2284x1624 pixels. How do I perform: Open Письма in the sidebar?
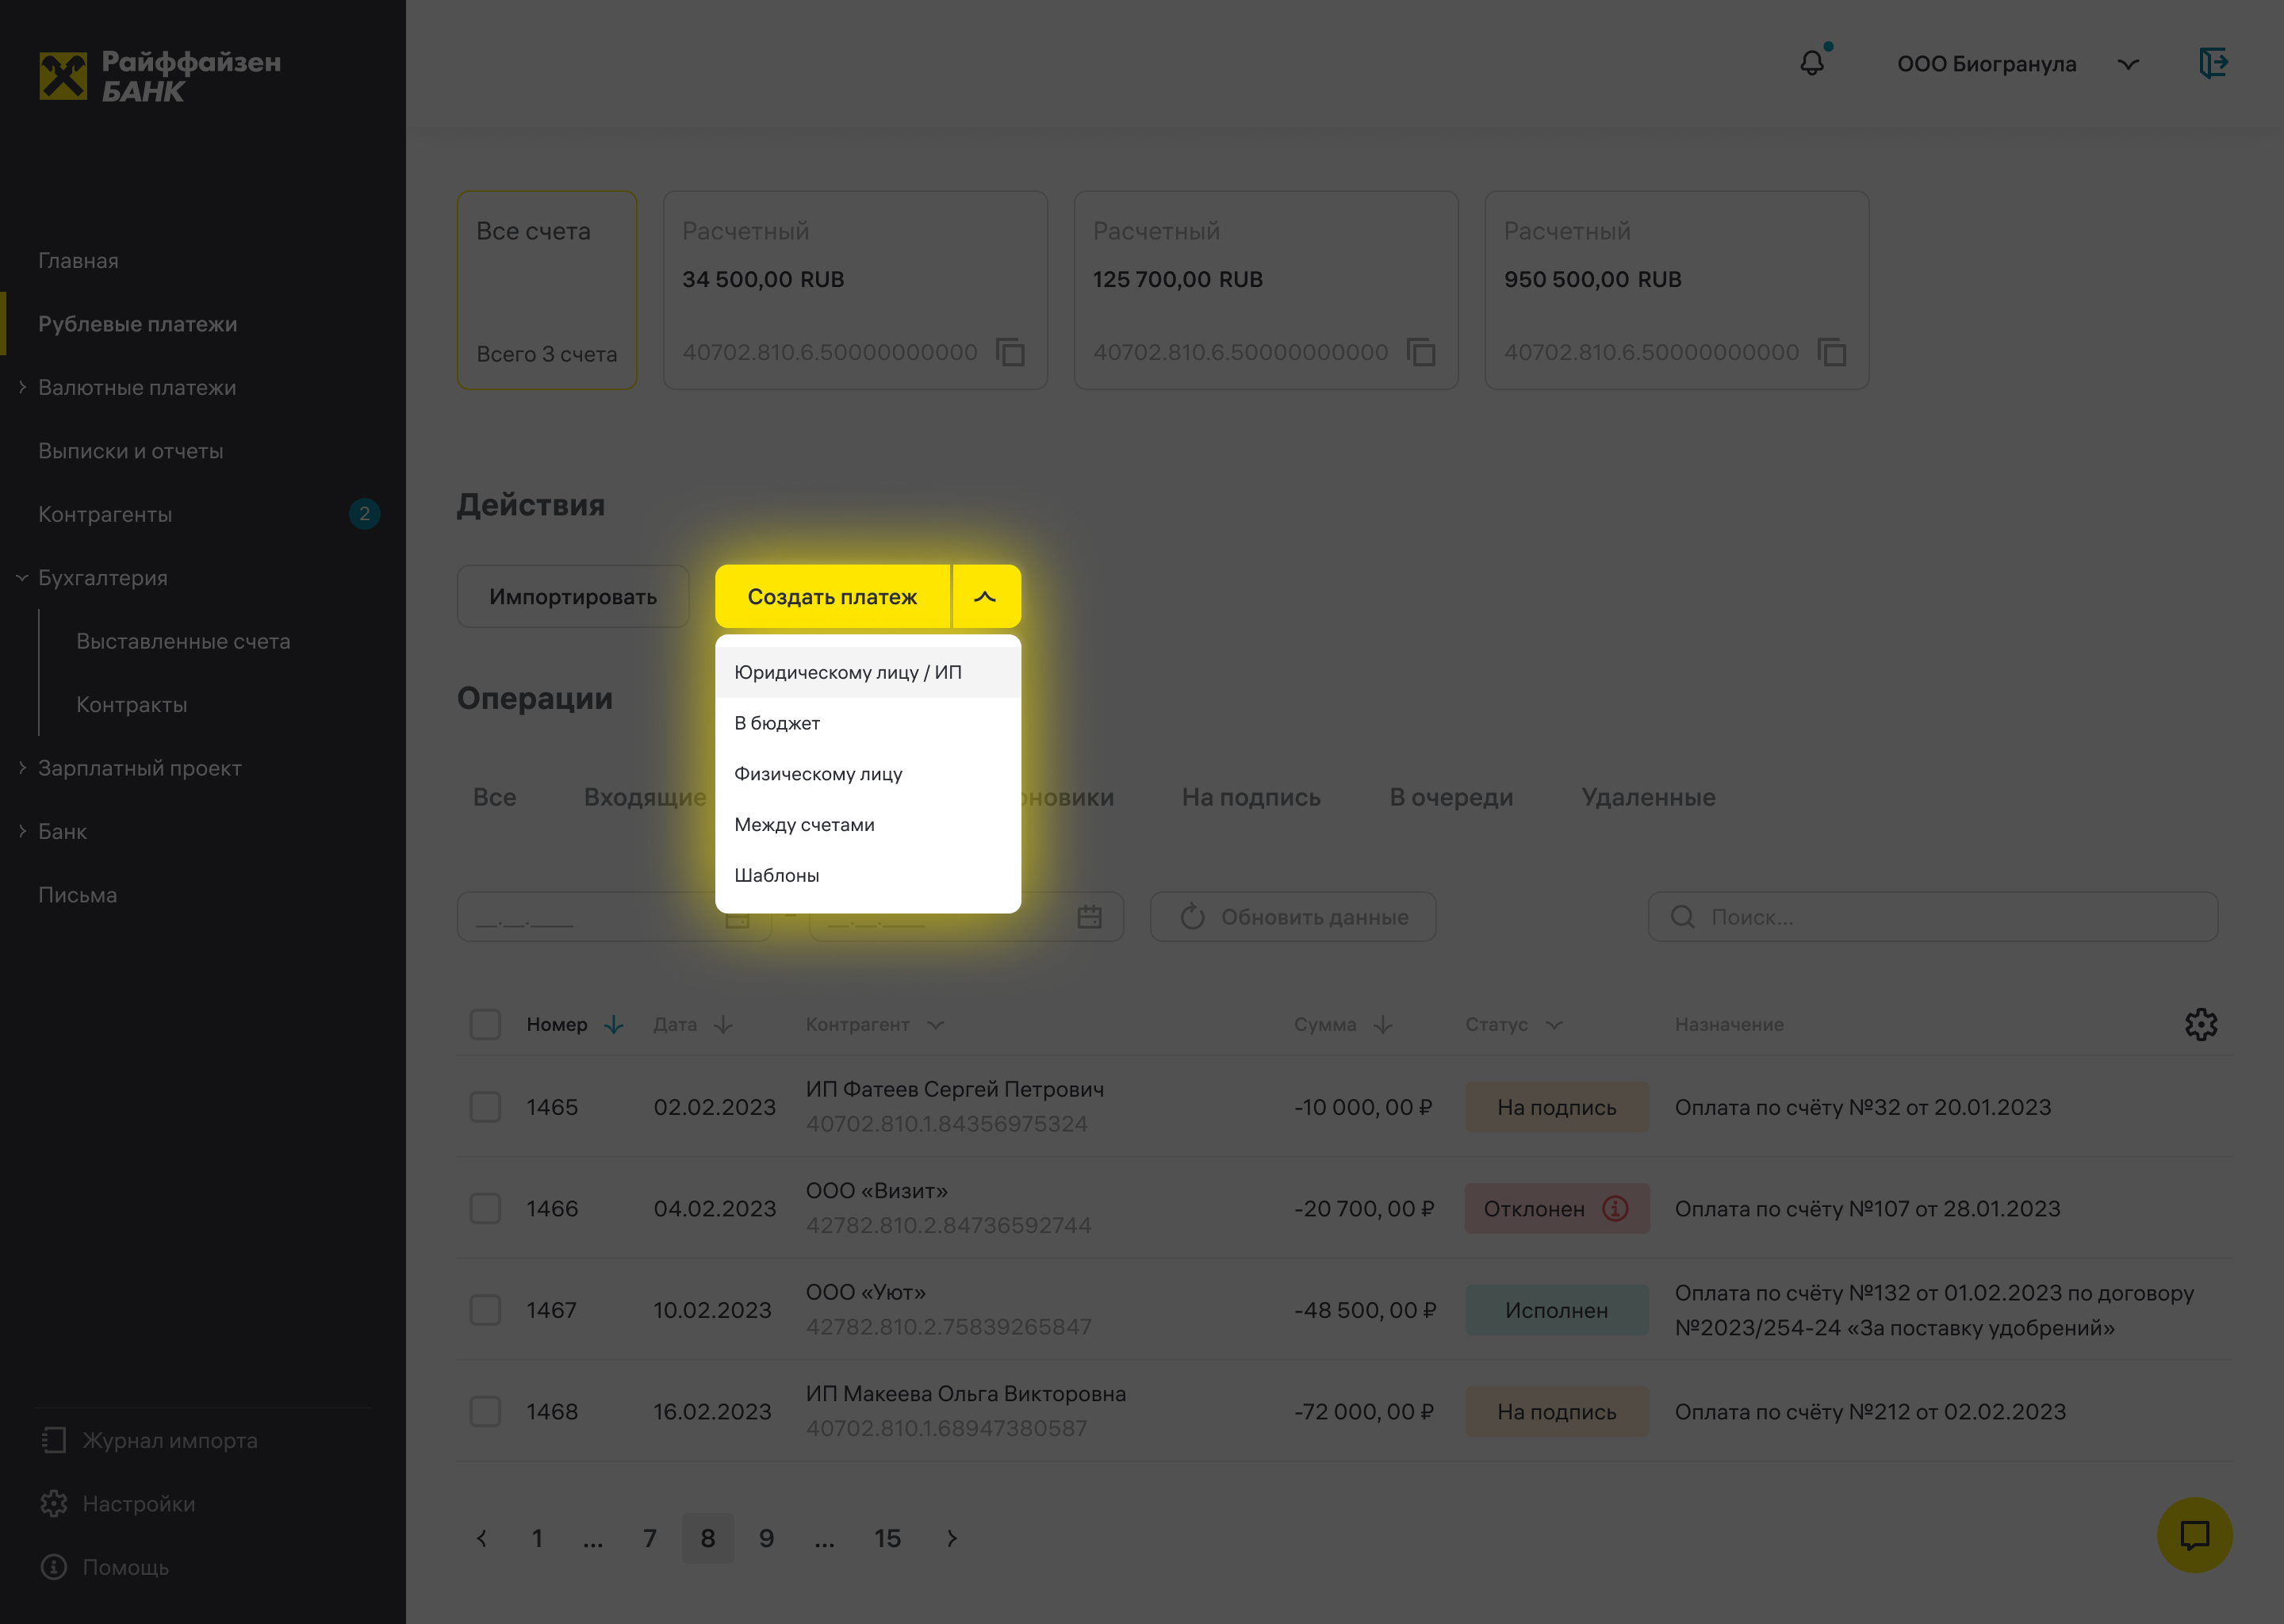coord(78,895)
